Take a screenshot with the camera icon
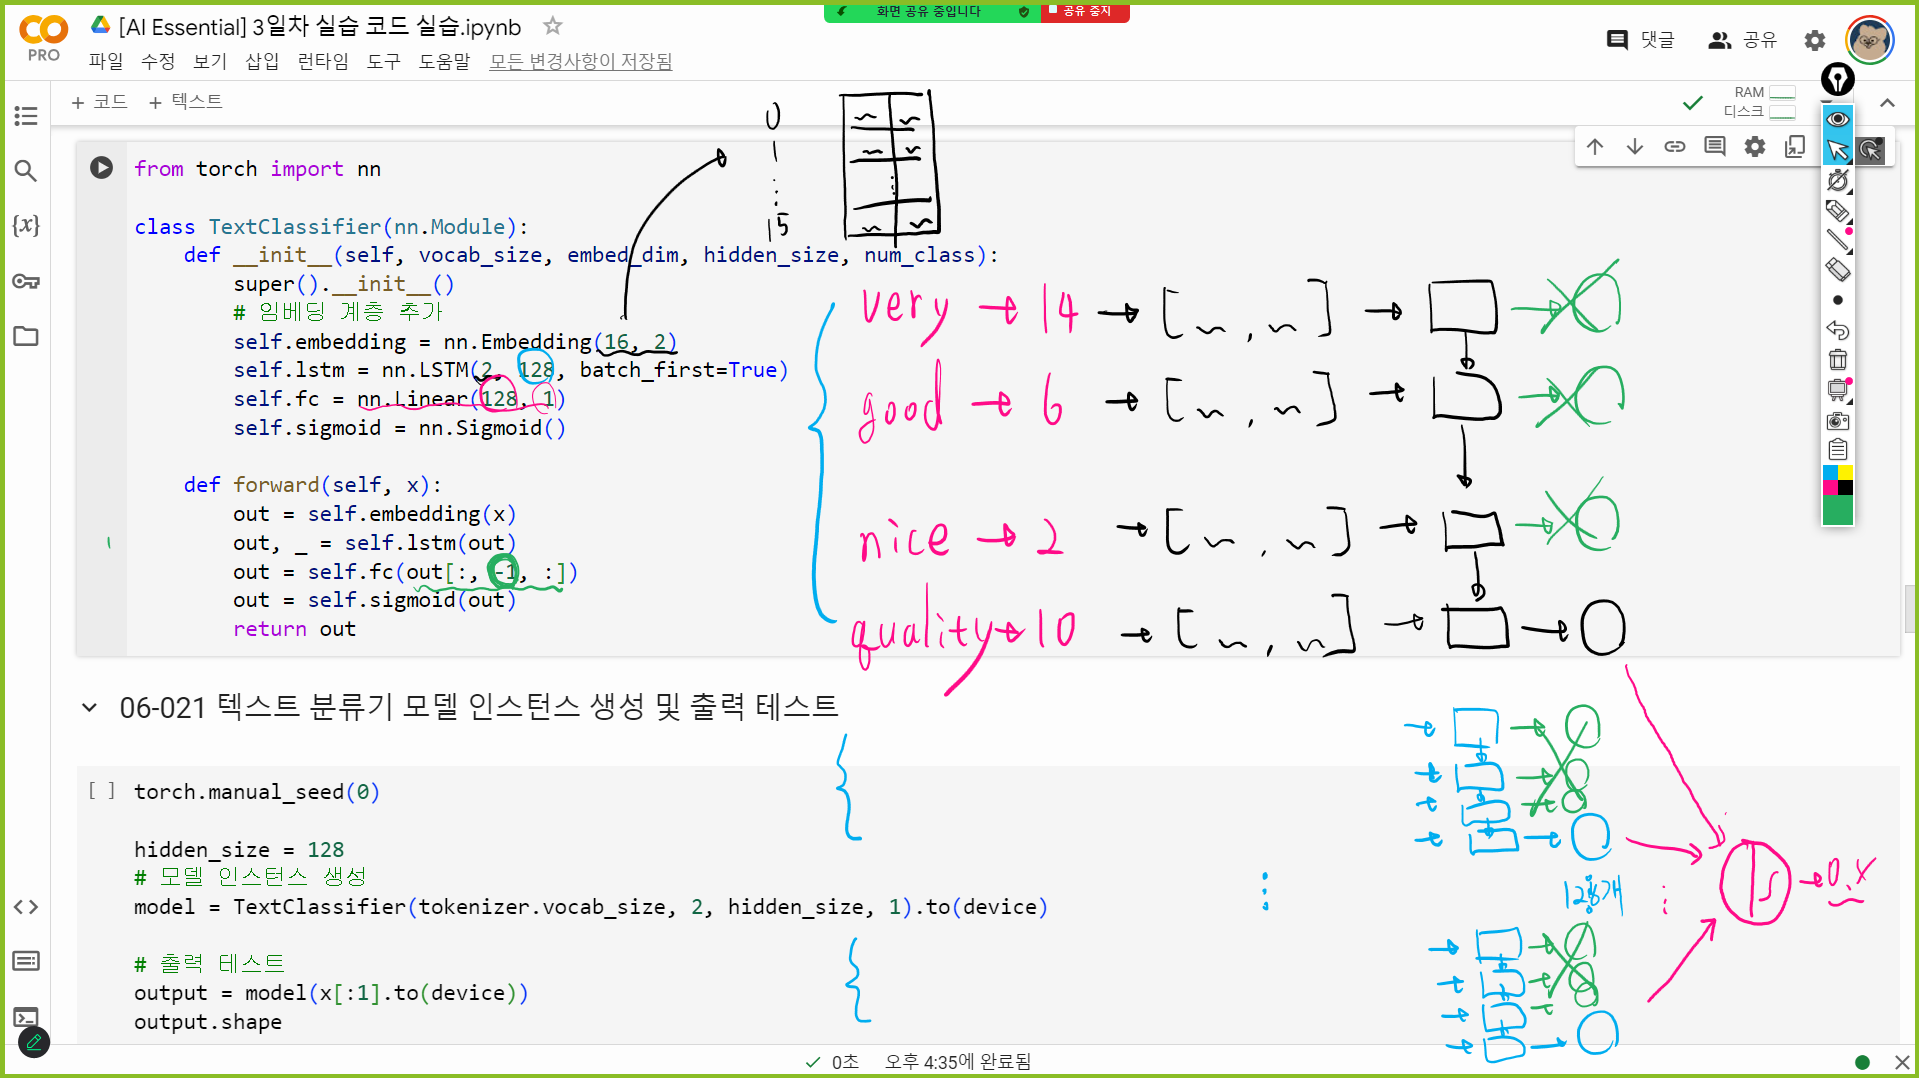Image resolution: width=1919 pixels, height=1078 pixels. [x=1837, y=421]
